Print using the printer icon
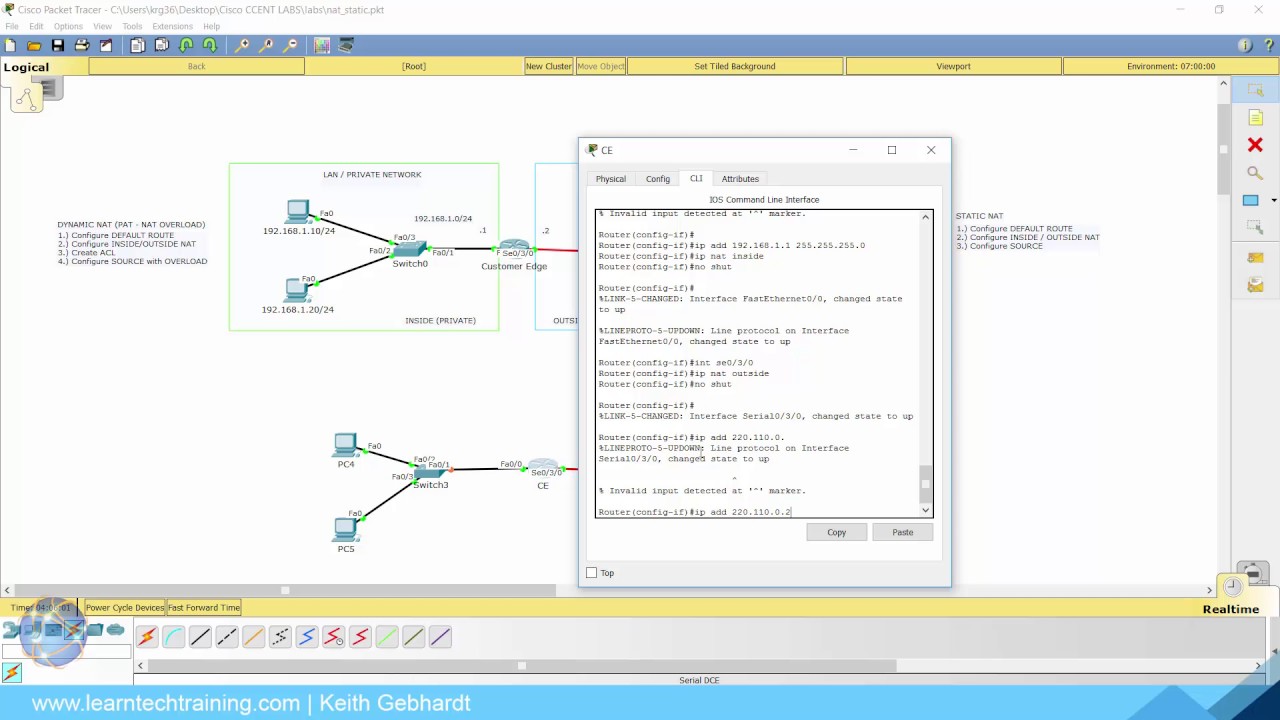The height and width of the screenshot is (720, 1280). [82, 45]
